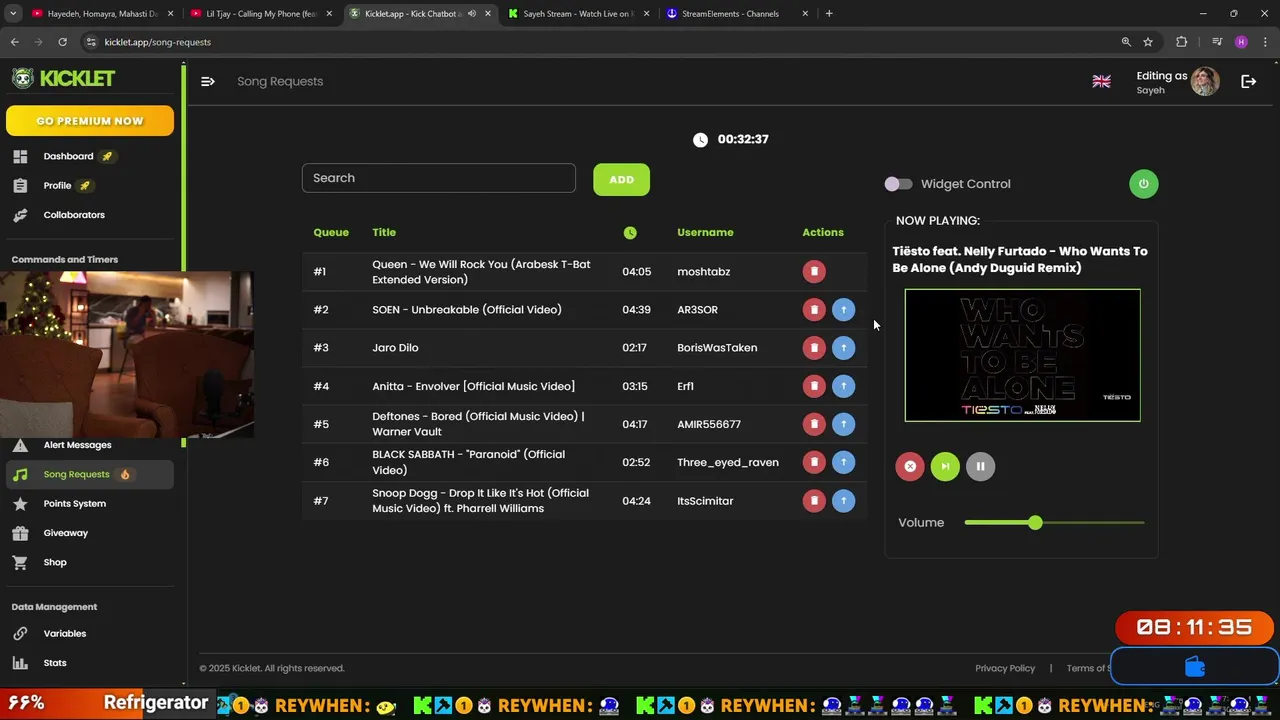
Task: Open Collaborators in the sidebar
Action: point(73,215)
